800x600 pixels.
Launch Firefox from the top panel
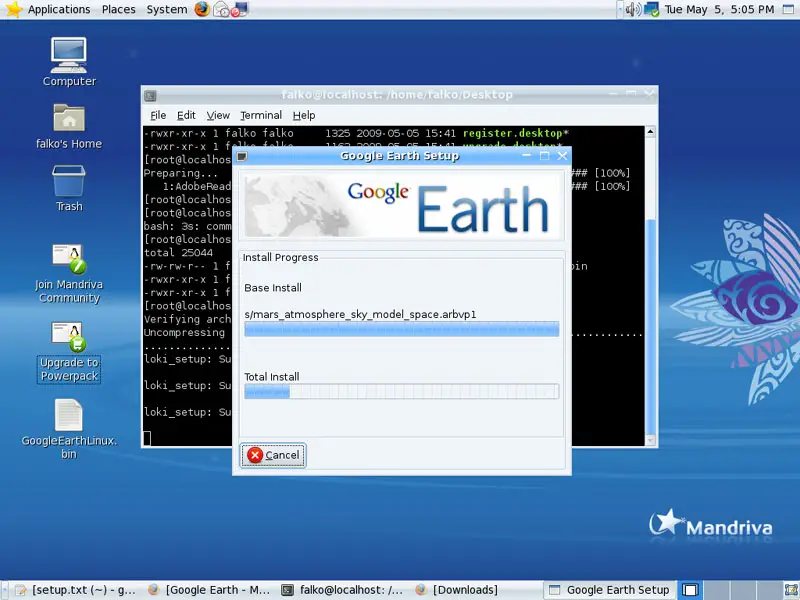pos(202,9)
